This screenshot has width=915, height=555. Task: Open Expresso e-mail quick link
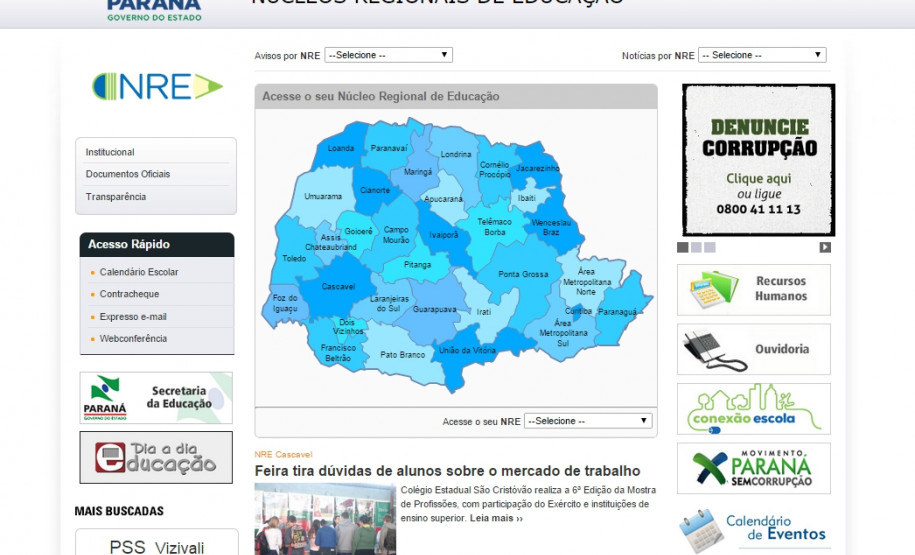133,317
